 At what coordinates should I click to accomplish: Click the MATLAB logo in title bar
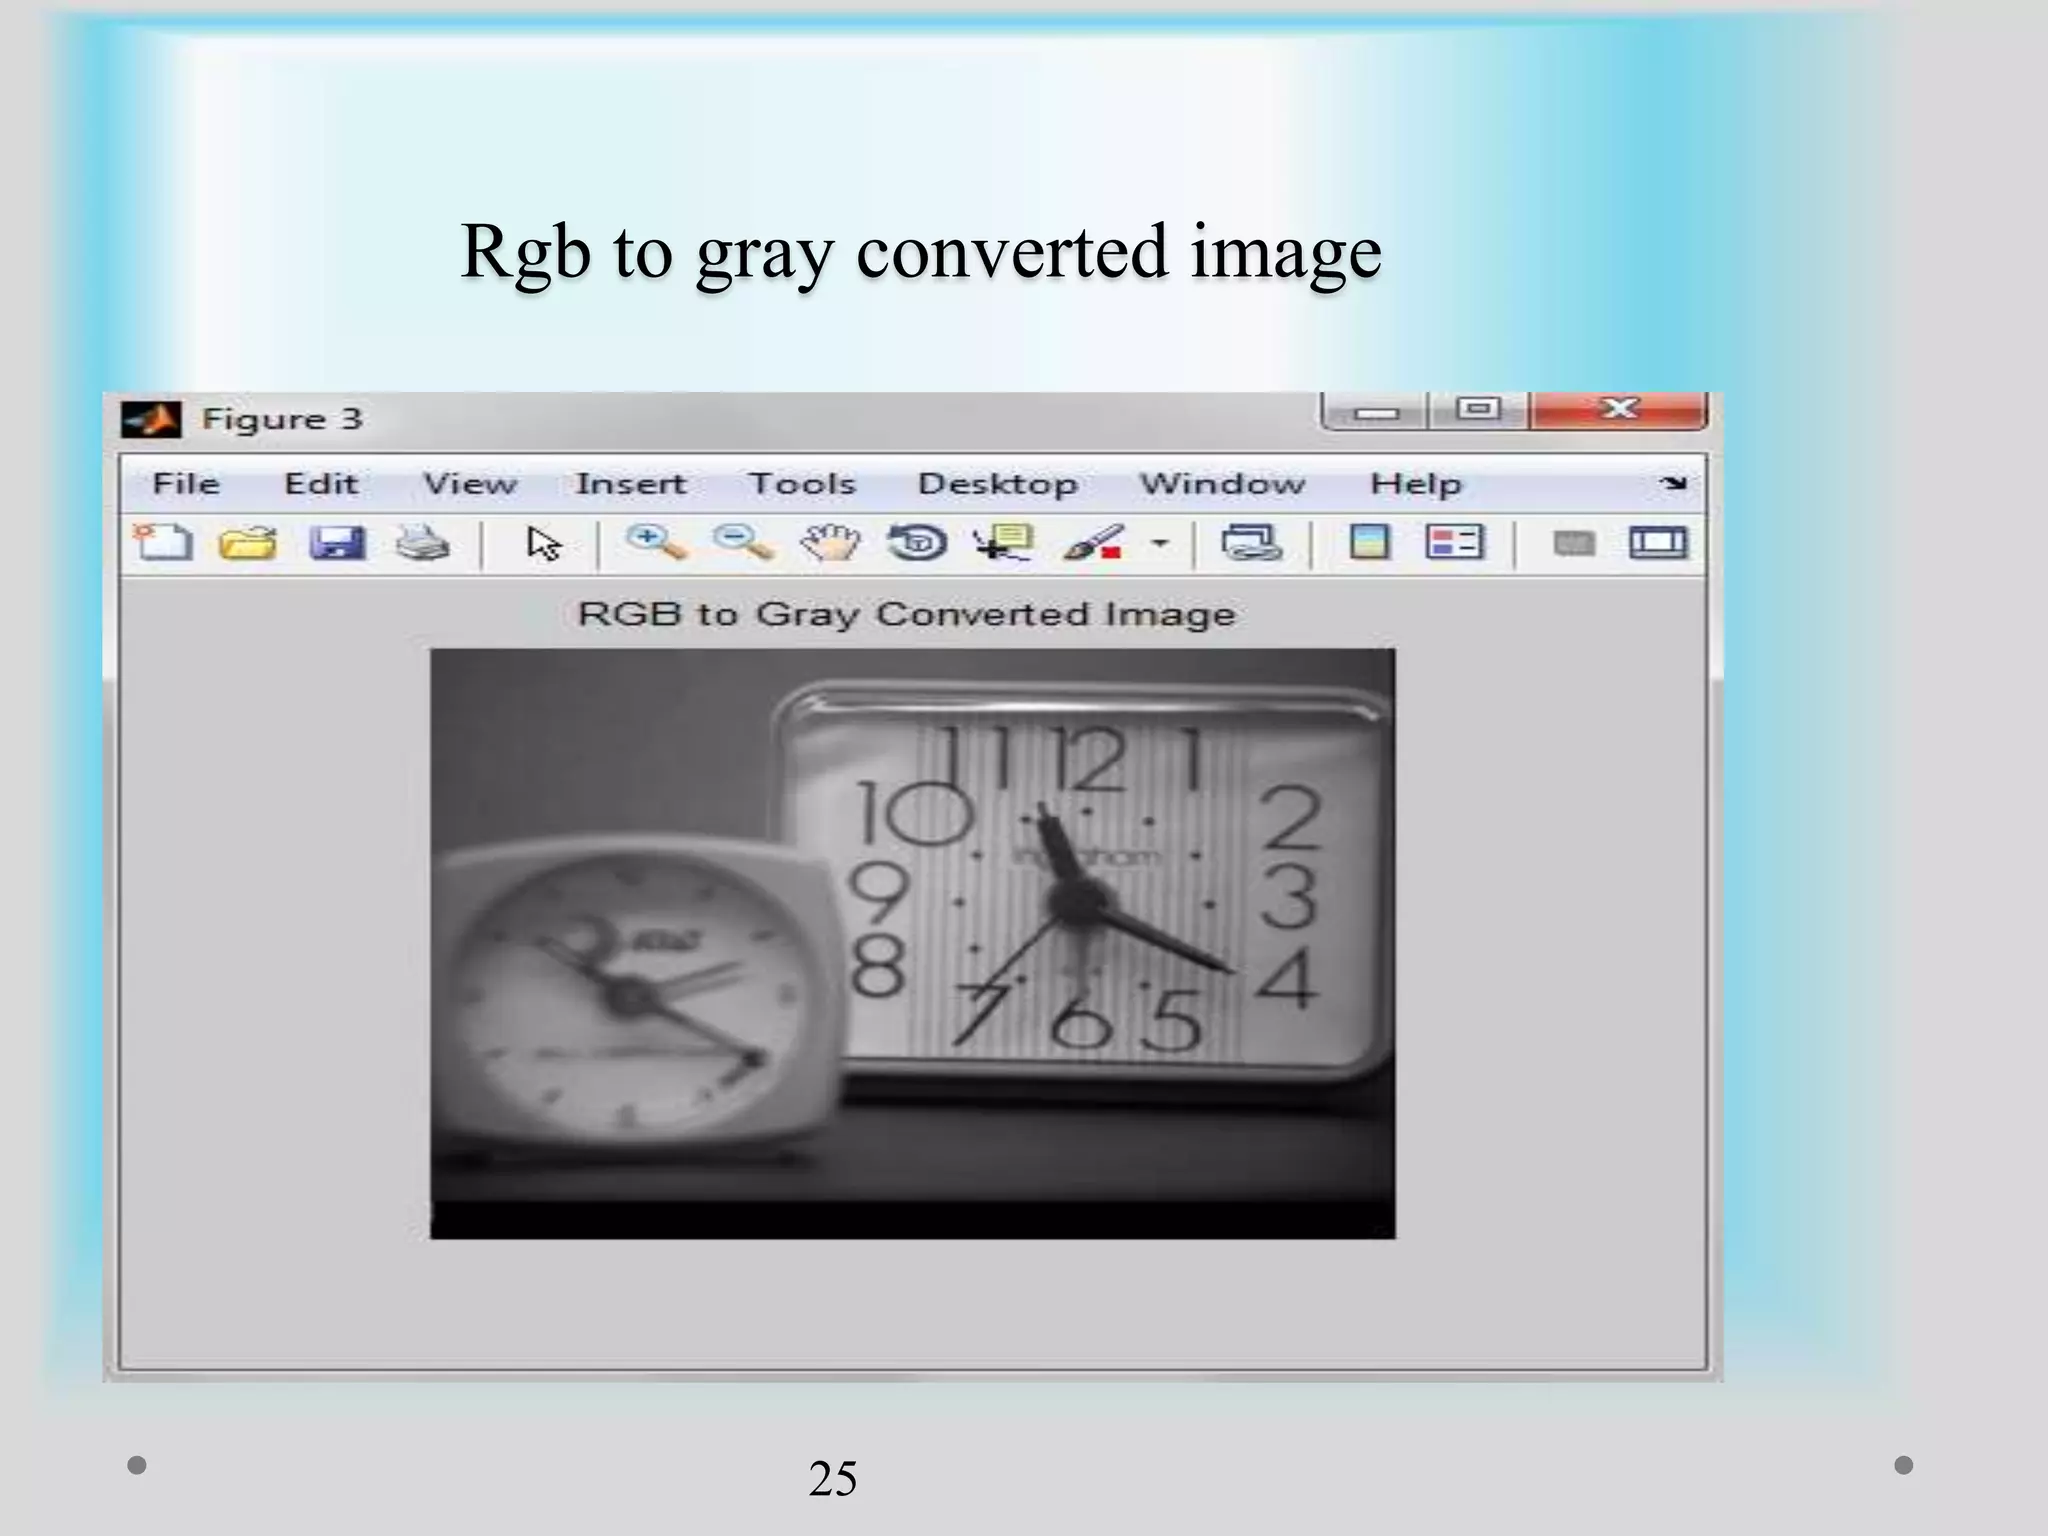click(151, 419)
